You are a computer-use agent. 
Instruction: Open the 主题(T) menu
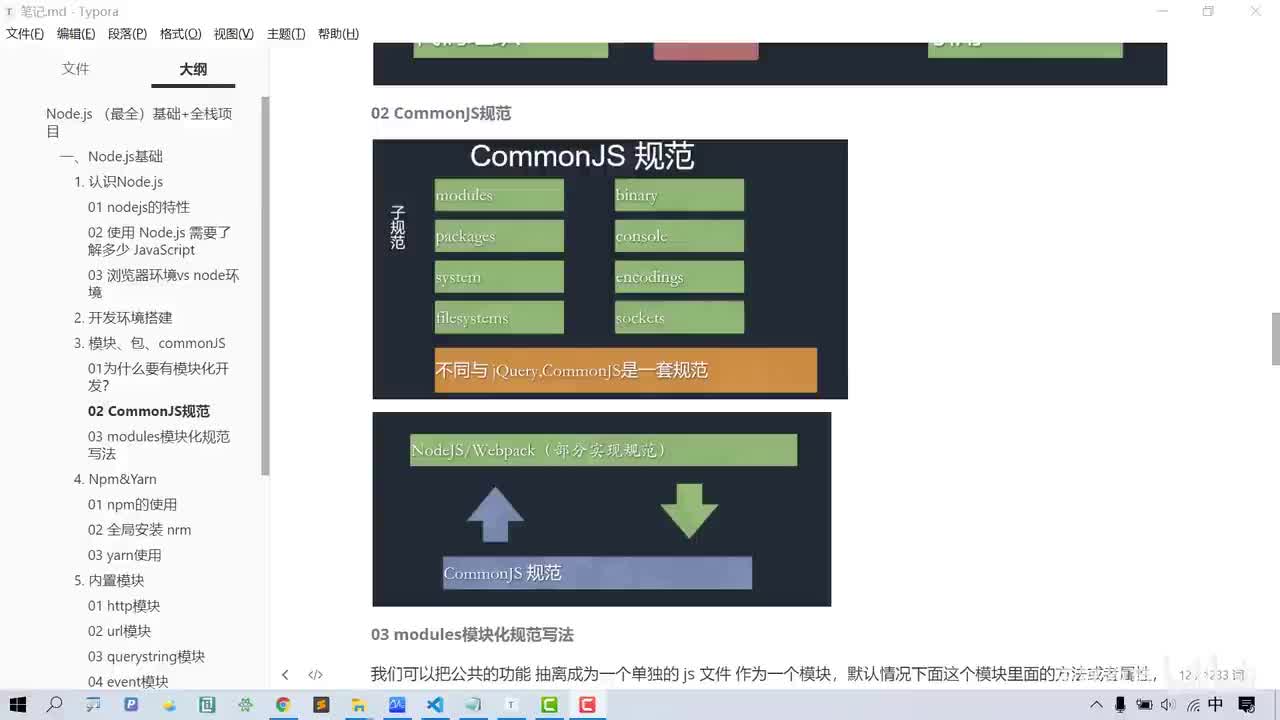pos(286,34)
